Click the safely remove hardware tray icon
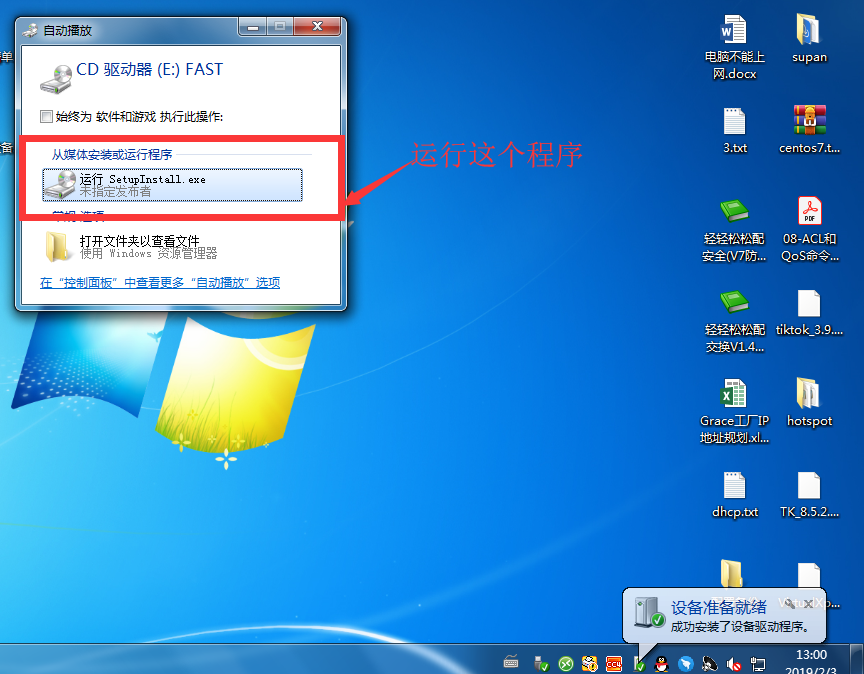 click(x=541, y=664)
